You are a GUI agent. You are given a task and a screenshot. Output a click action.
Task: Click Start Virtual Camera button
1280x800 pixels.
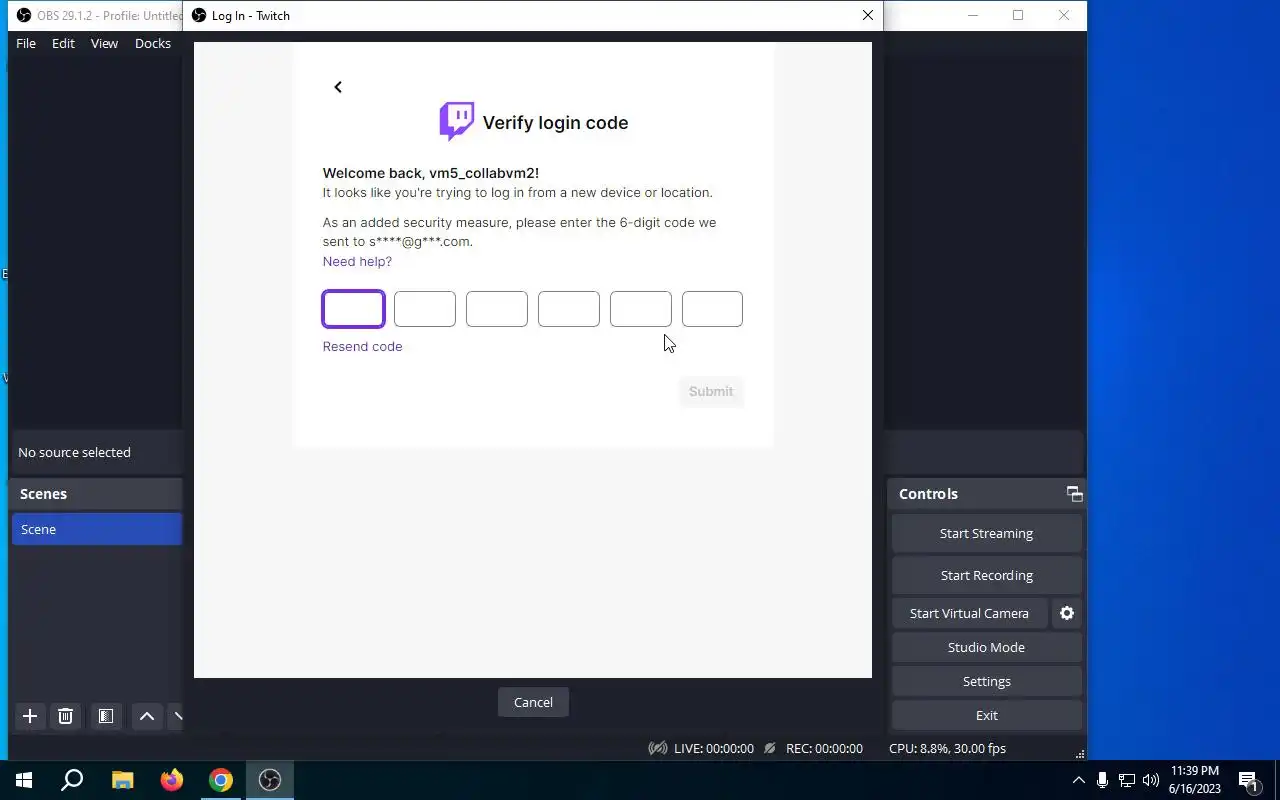969,613
